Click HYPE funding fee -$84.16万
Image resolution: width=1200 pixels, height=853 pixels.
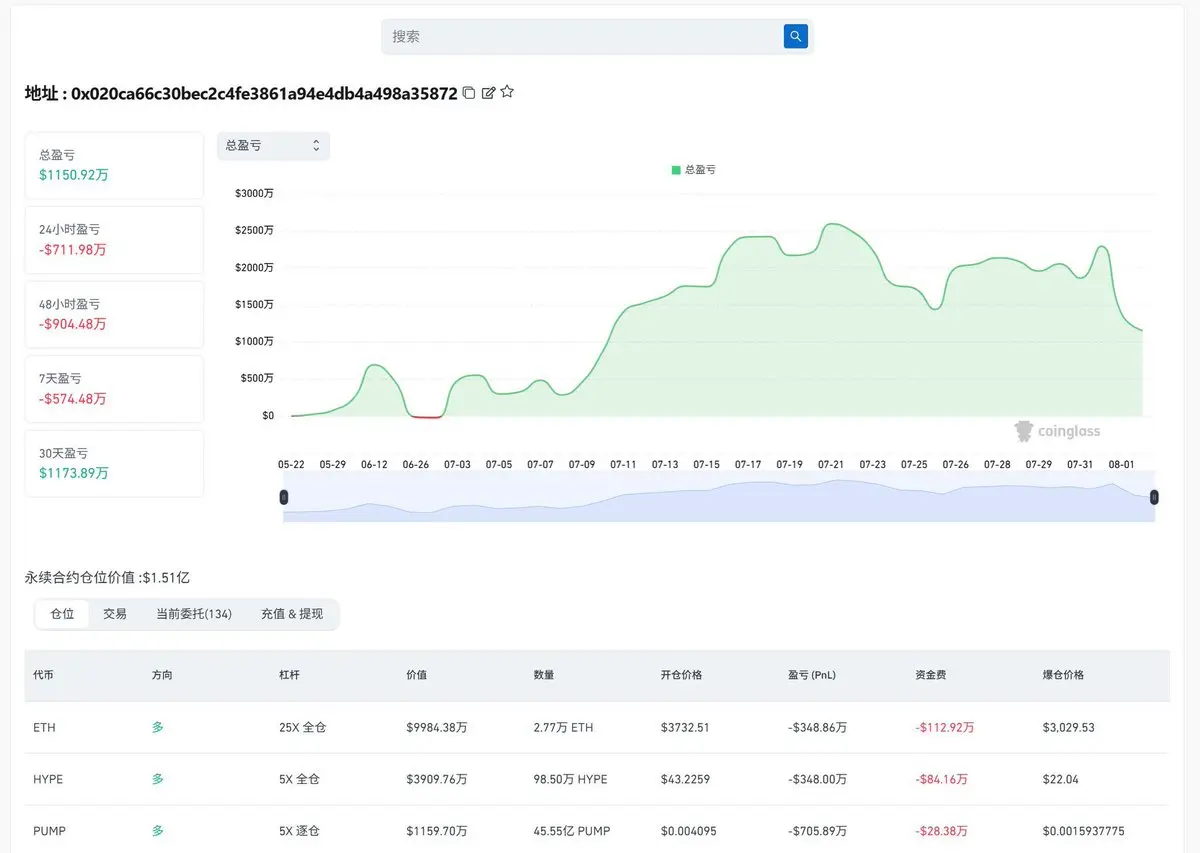coord(941,779)
